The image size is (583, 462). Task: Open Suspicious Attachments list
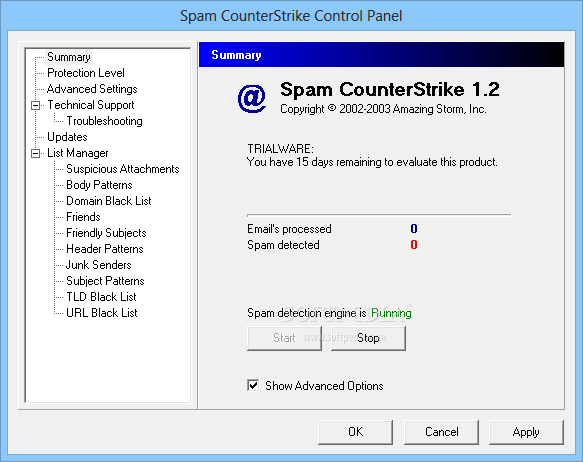tap(123, 169)
